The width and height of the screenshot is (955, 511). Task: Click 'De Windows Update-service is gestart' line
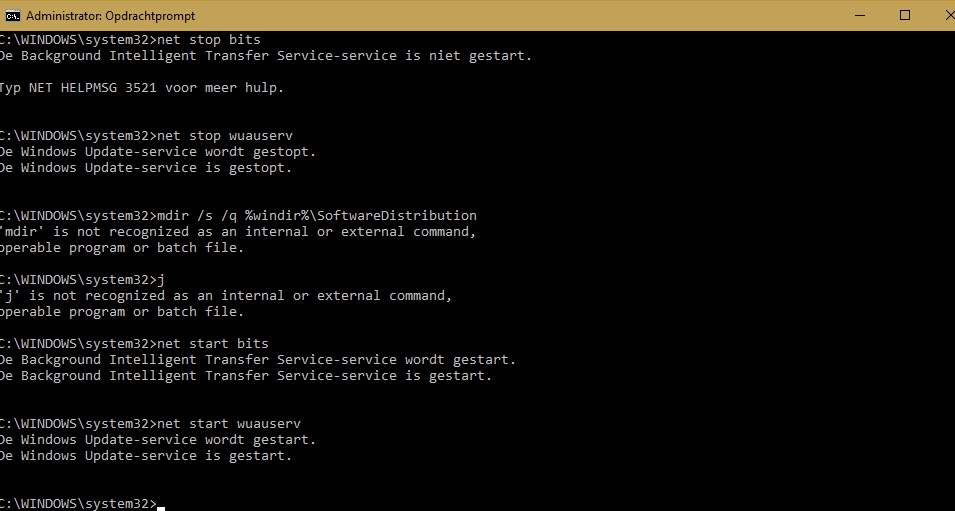coord(146,456)
